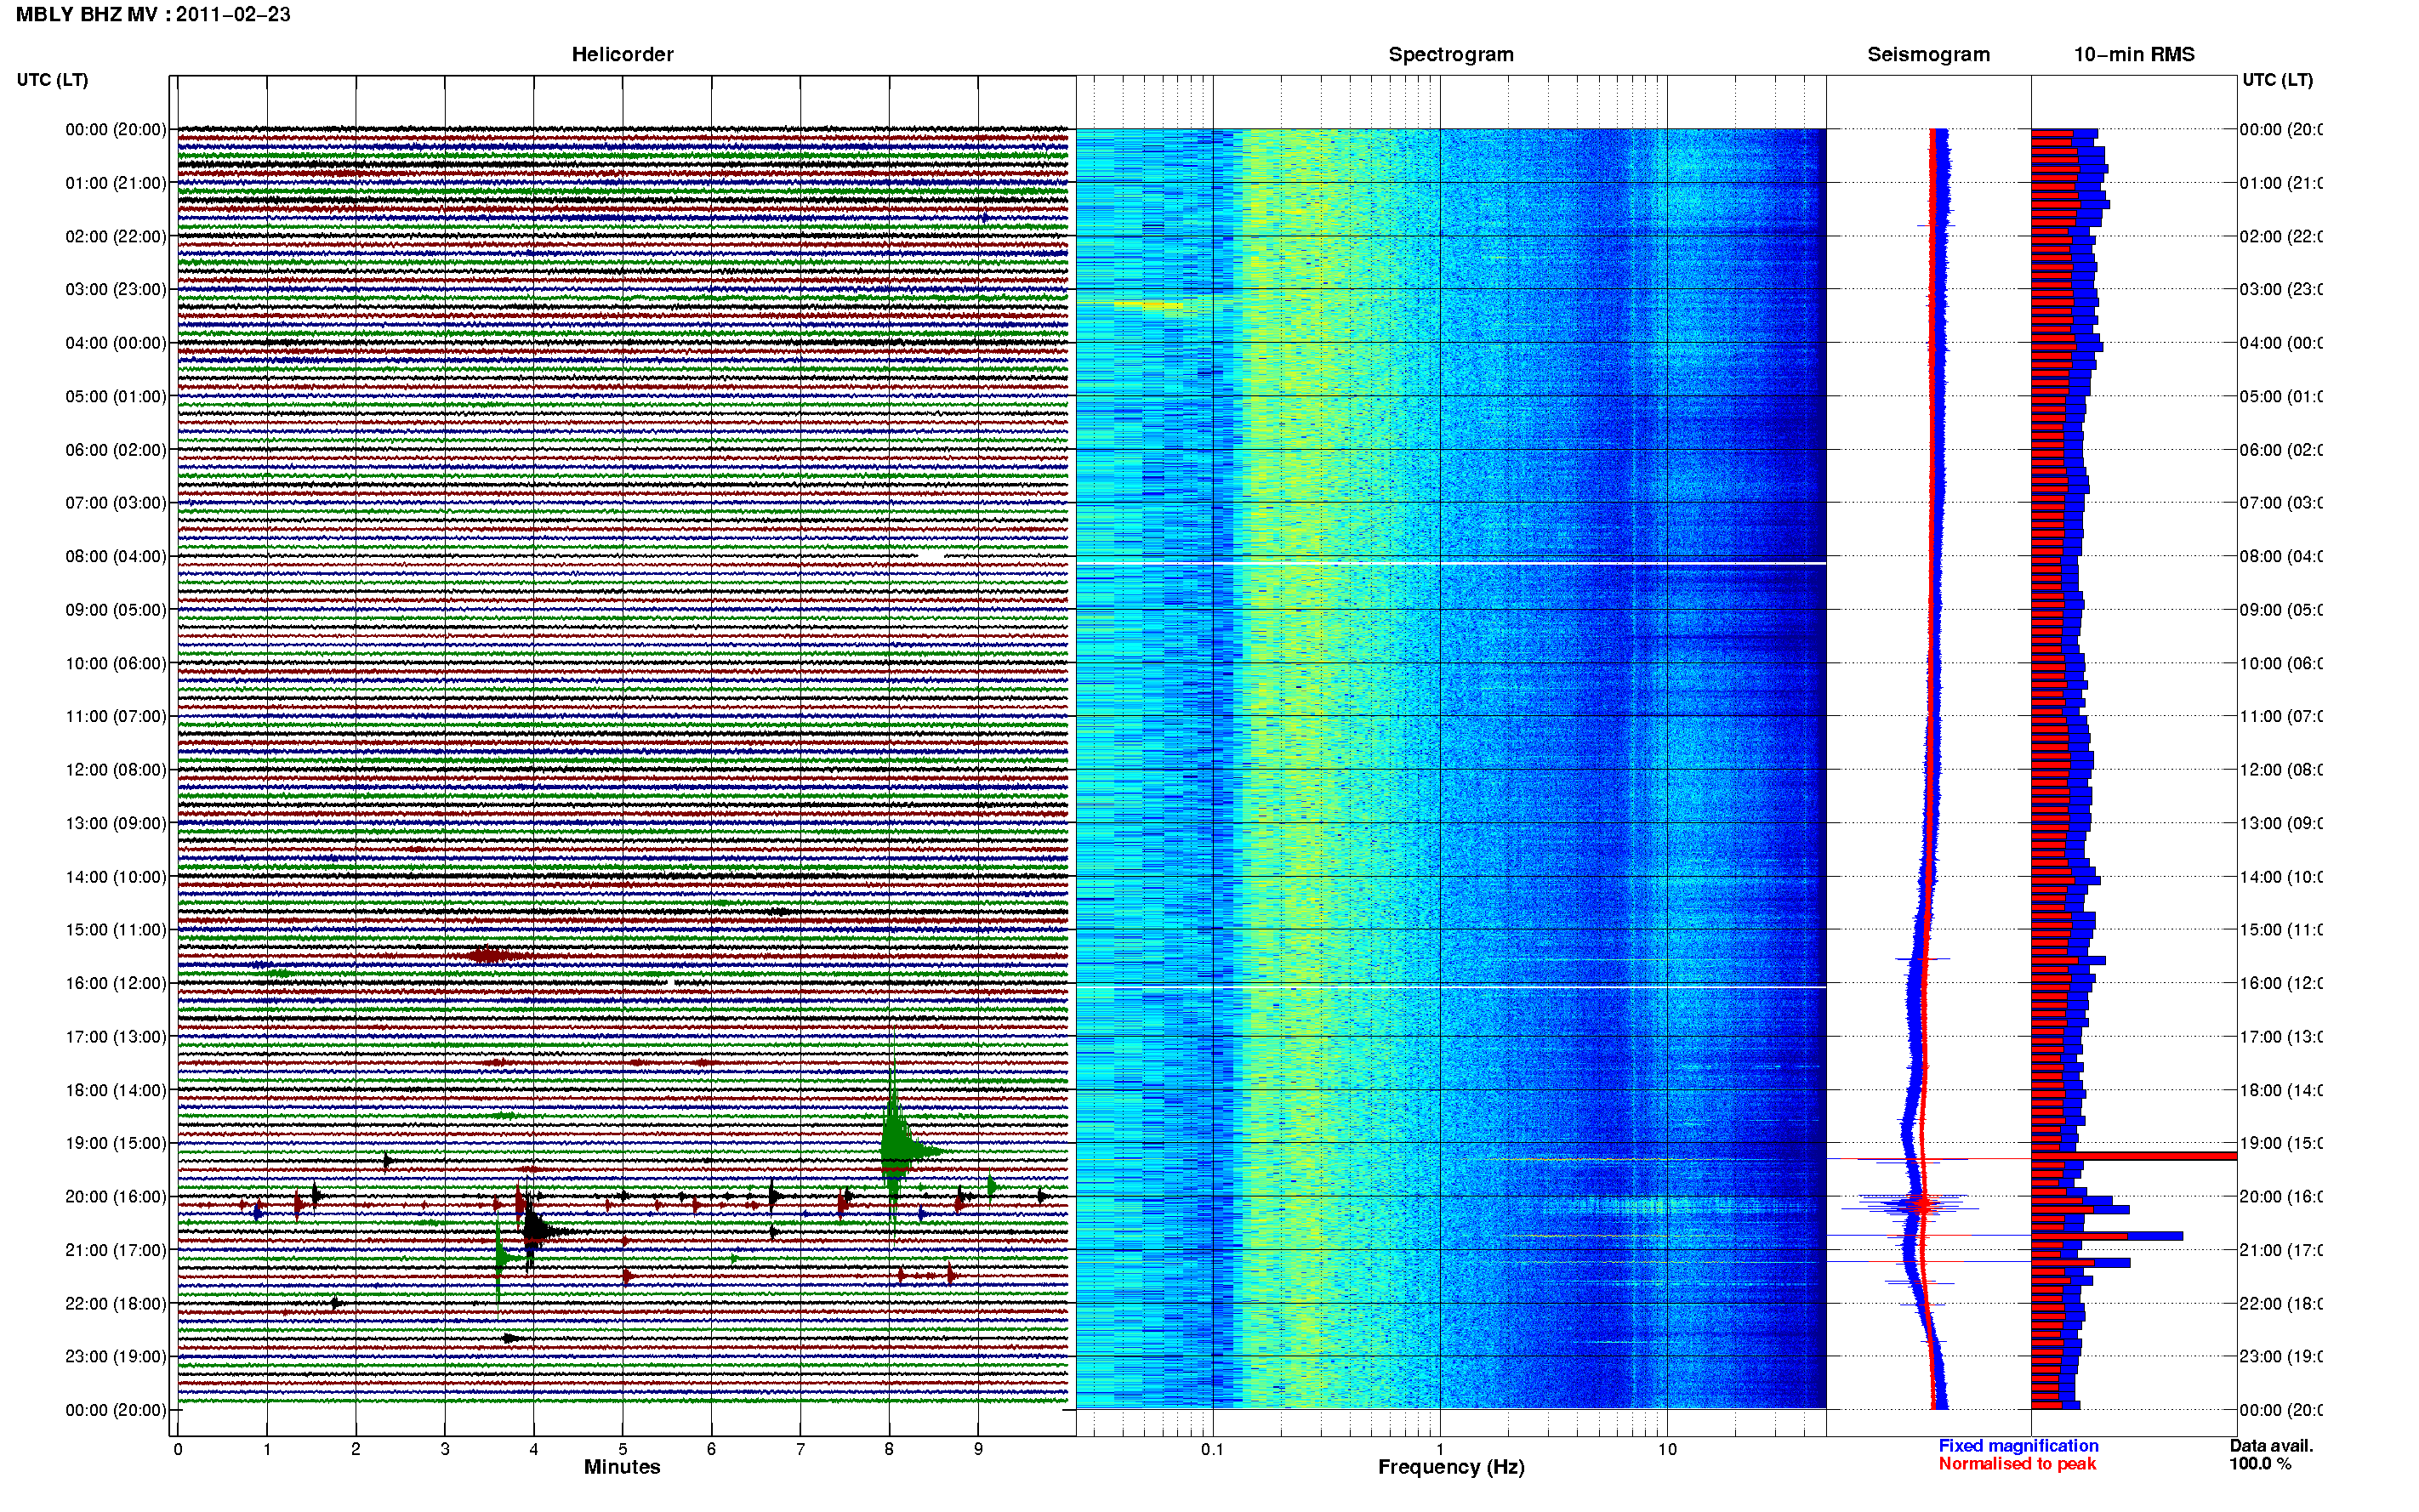
Task: Click the left-axis time label '01:00 (21:00)'
Action: pyautogui.click(x=116, y=183)
